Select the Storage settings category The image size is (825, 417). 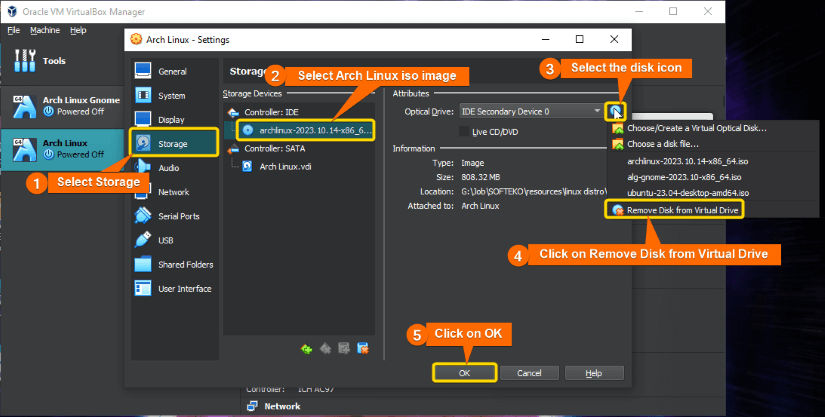174,144
